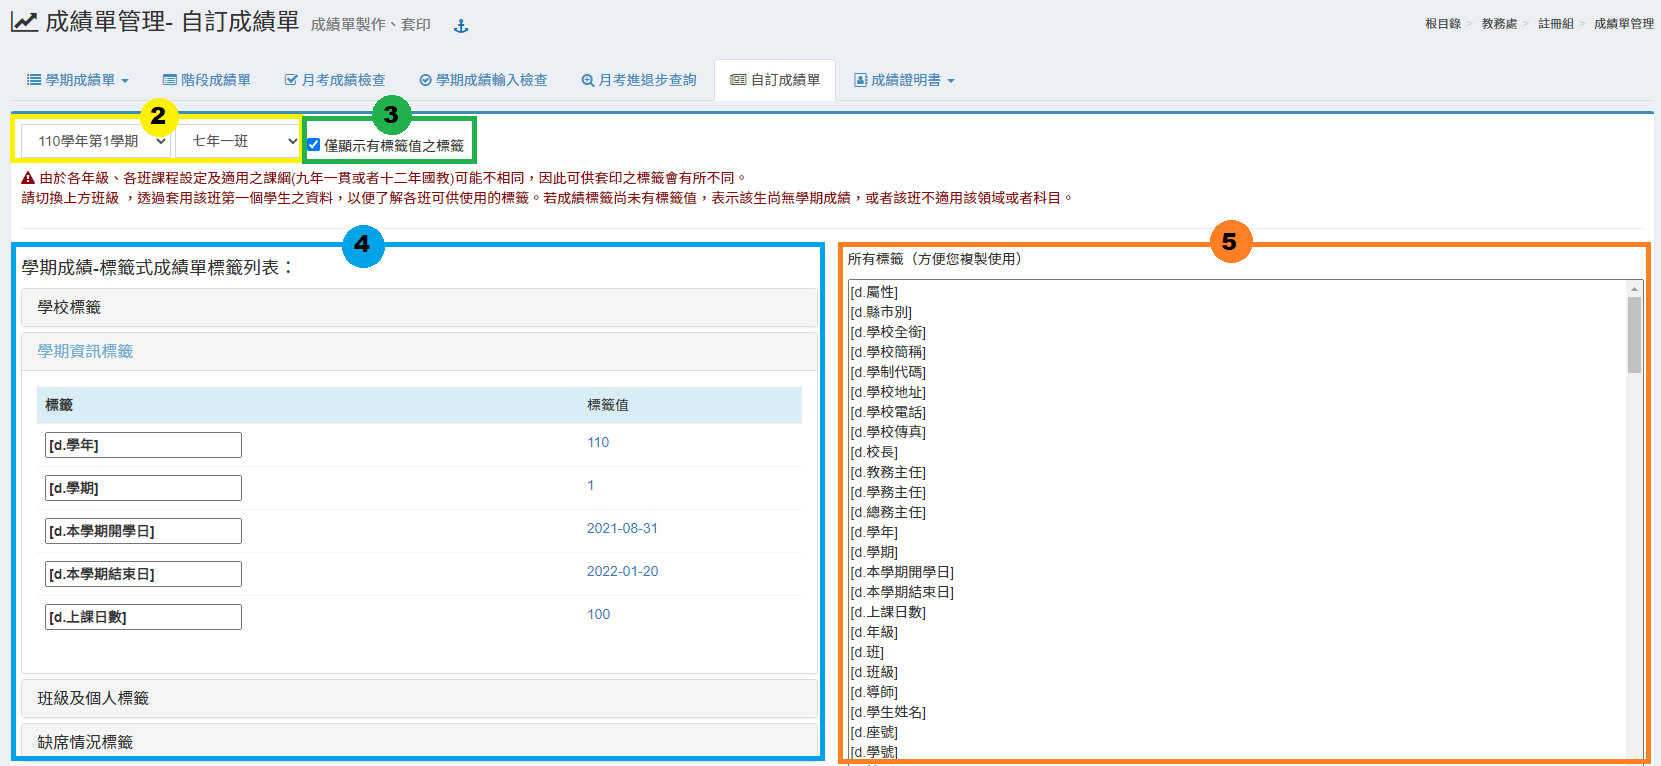Screen dimensions: 1661x766
Task: Click the up arrow of the 所有標籤 scrollbar
Action: click(x=1634, y=289)
